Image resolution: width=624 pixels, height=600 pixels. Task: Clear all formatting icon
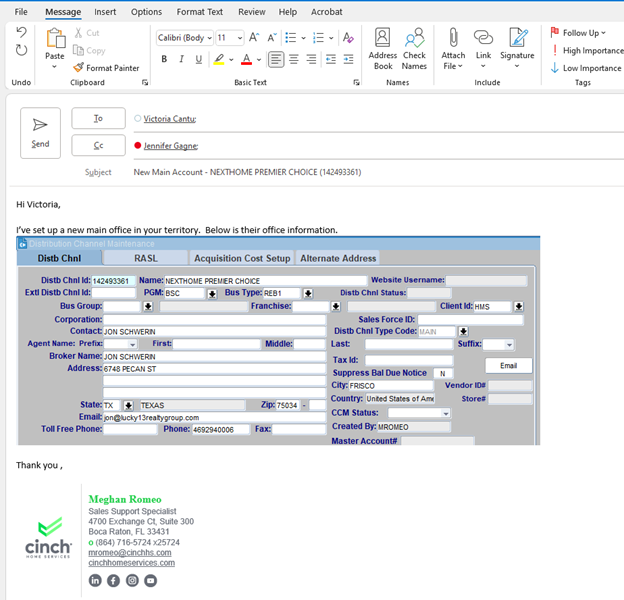pyautogui.click(x=348, y=38)
